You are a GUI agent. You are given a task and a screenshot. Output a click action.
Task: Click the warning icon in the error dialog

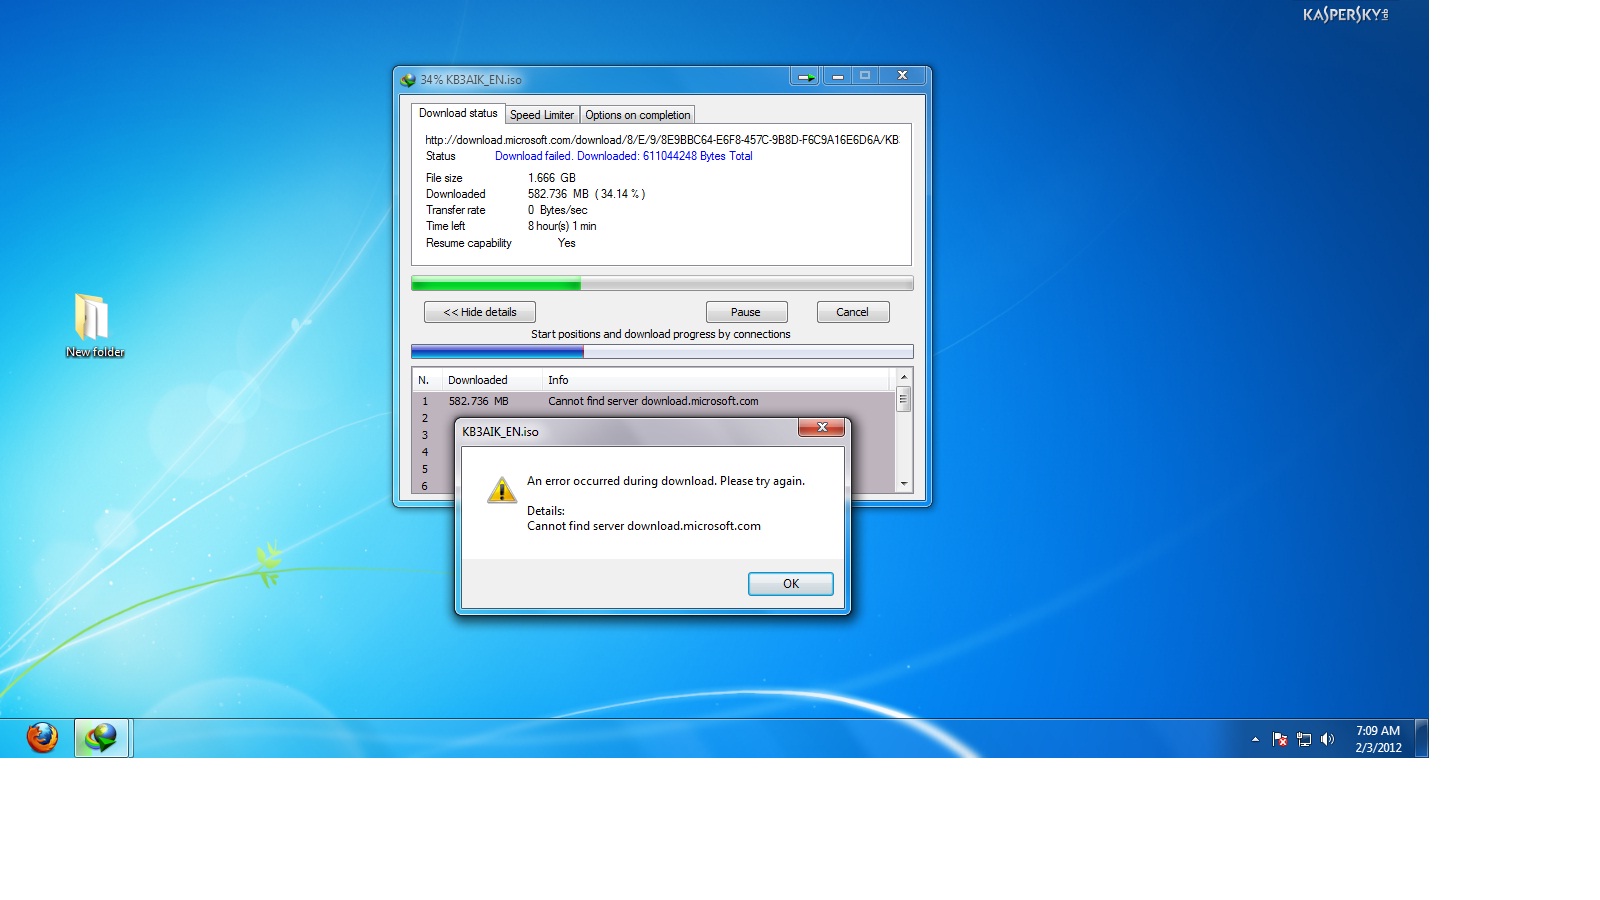tap(501, 489)
